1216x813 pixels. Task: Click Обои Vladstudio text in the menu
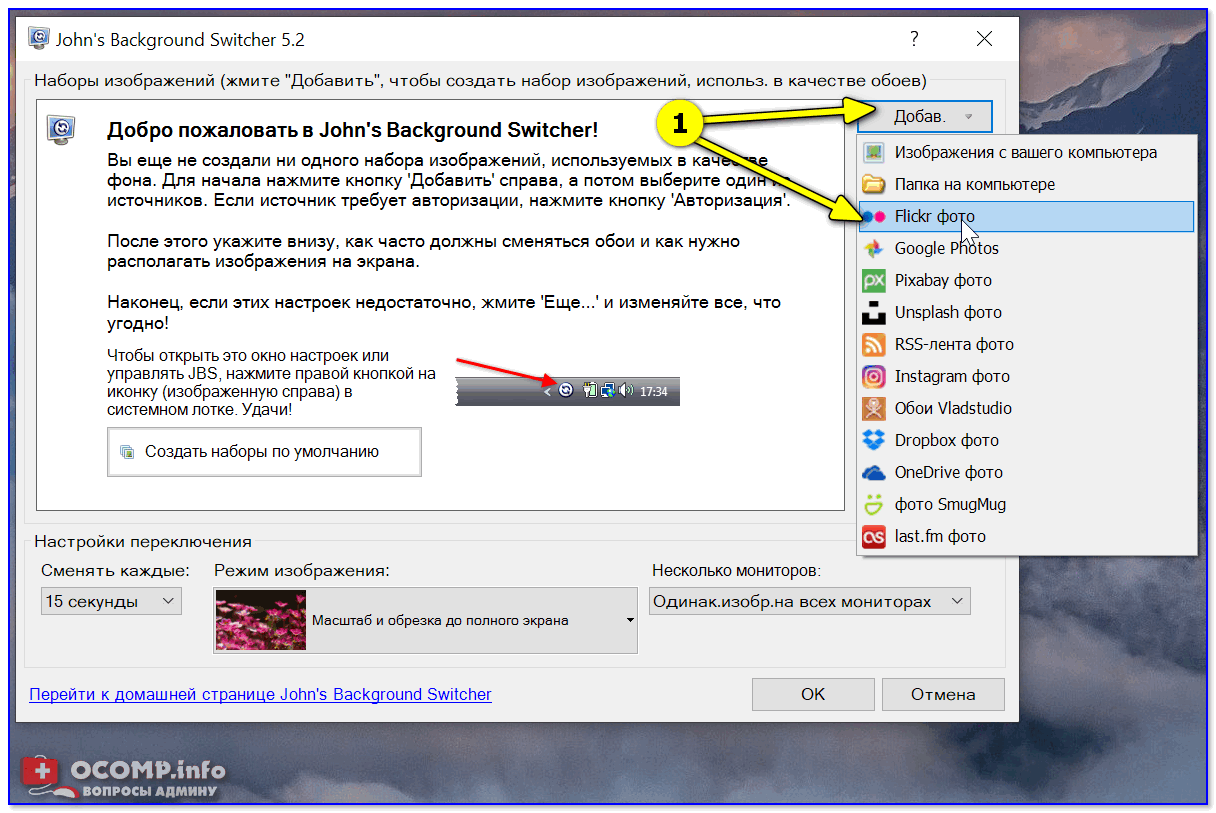tap(953, 408)
